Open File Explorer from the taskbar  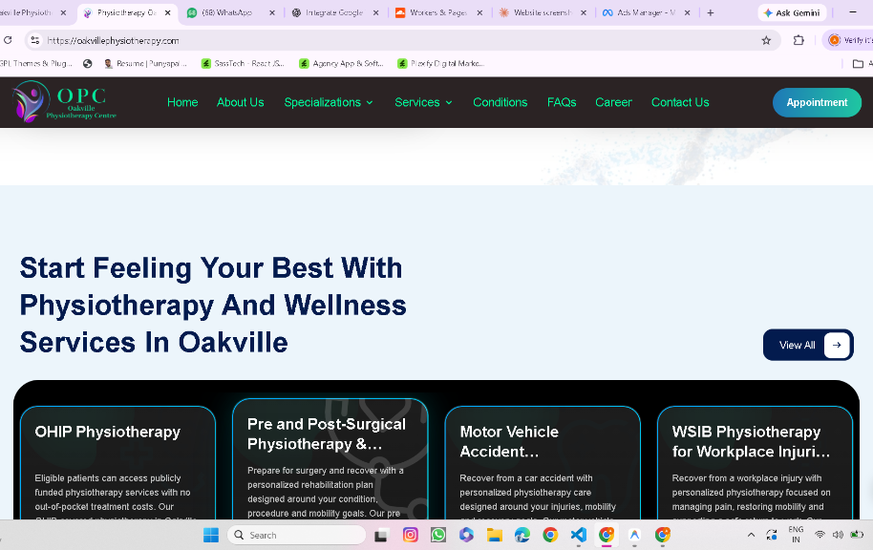pyautogui.click(x=494, y=535)
